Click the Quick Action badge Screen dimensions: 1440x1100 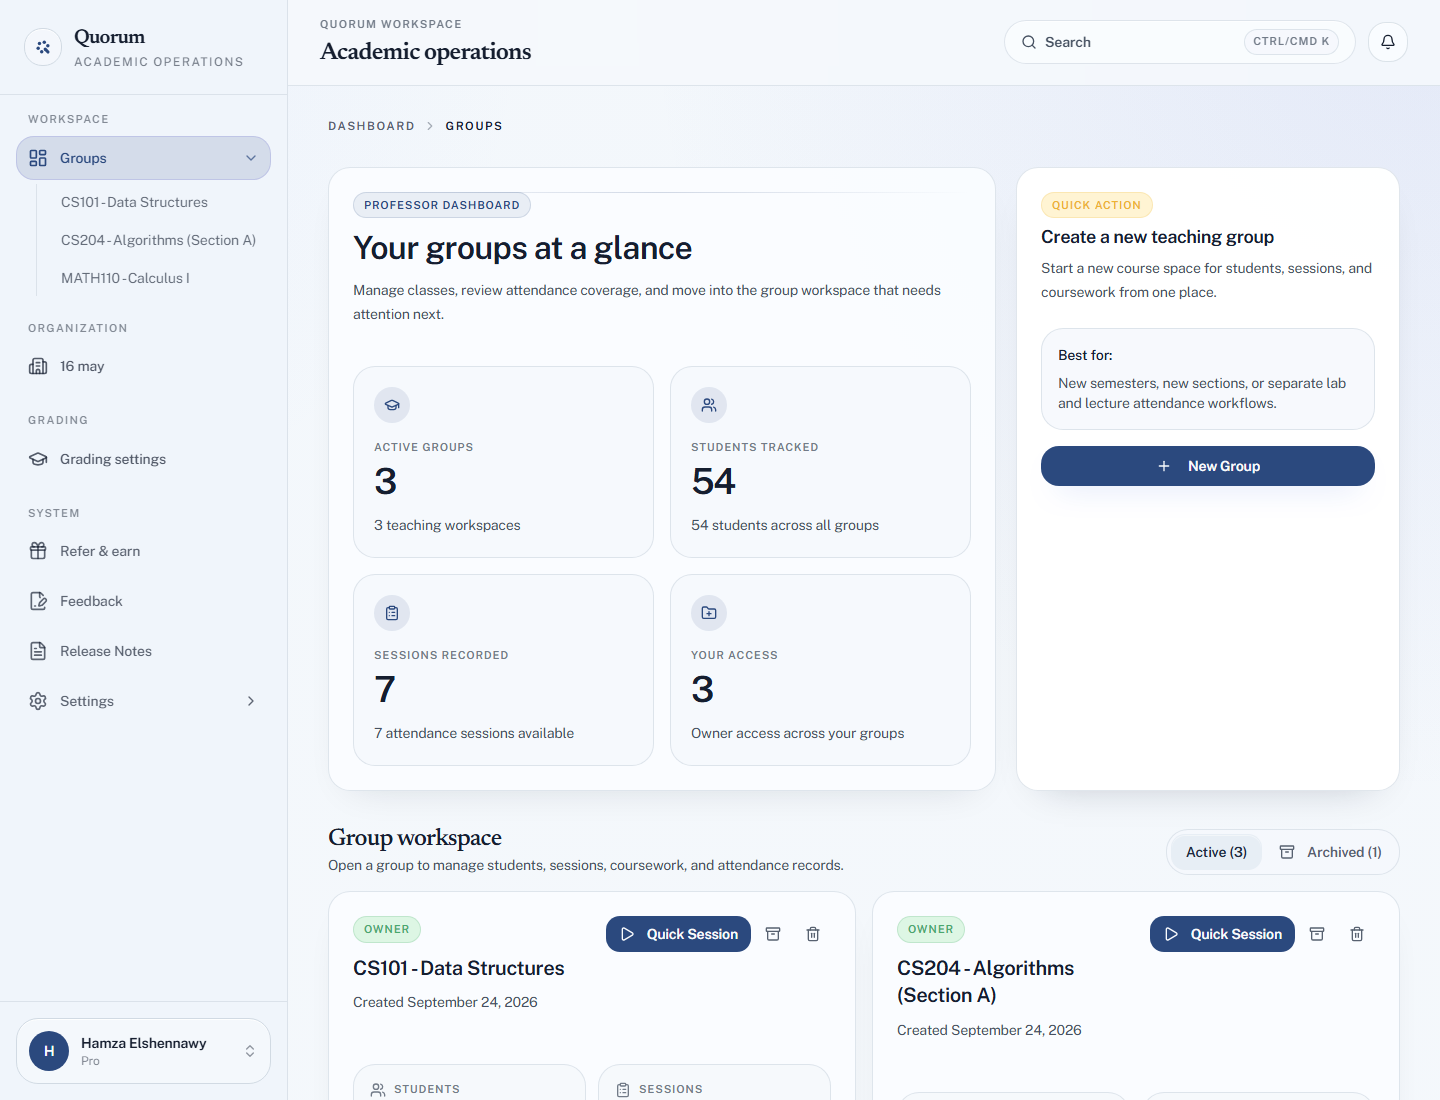coord(1097,205)
